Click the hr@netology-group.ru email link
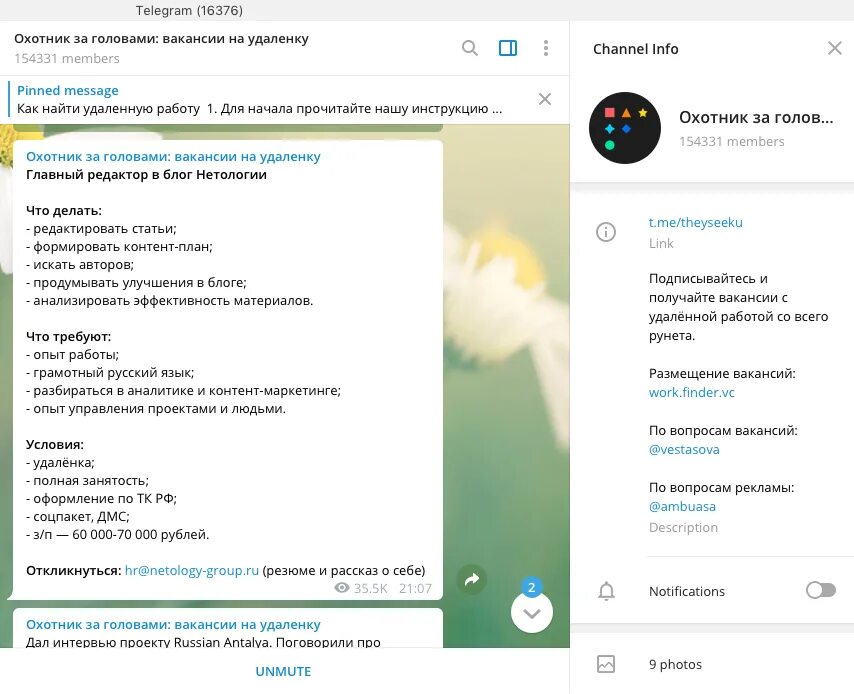Image resolution: width=854 pixels, height=694 pixels. click(192, 570)
